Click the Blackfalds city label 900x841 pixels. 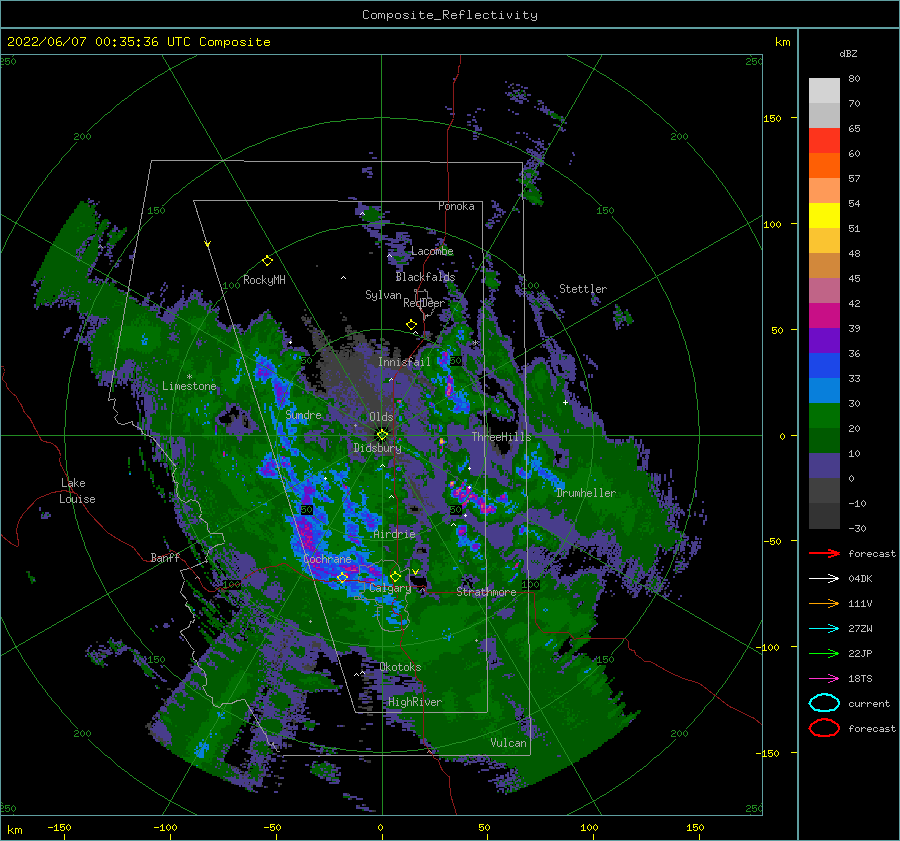pos(425,277)
